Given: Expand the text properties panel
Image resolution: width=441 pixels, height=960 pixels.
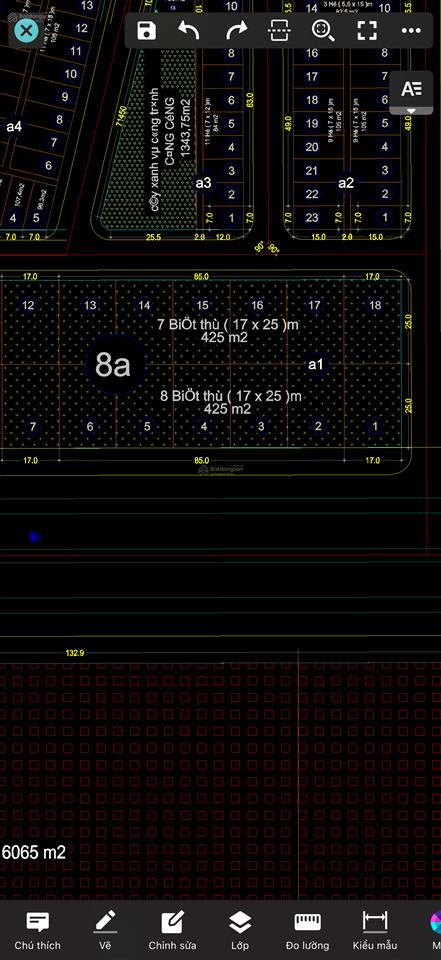Looking at the screenshot, I should 412,92.
